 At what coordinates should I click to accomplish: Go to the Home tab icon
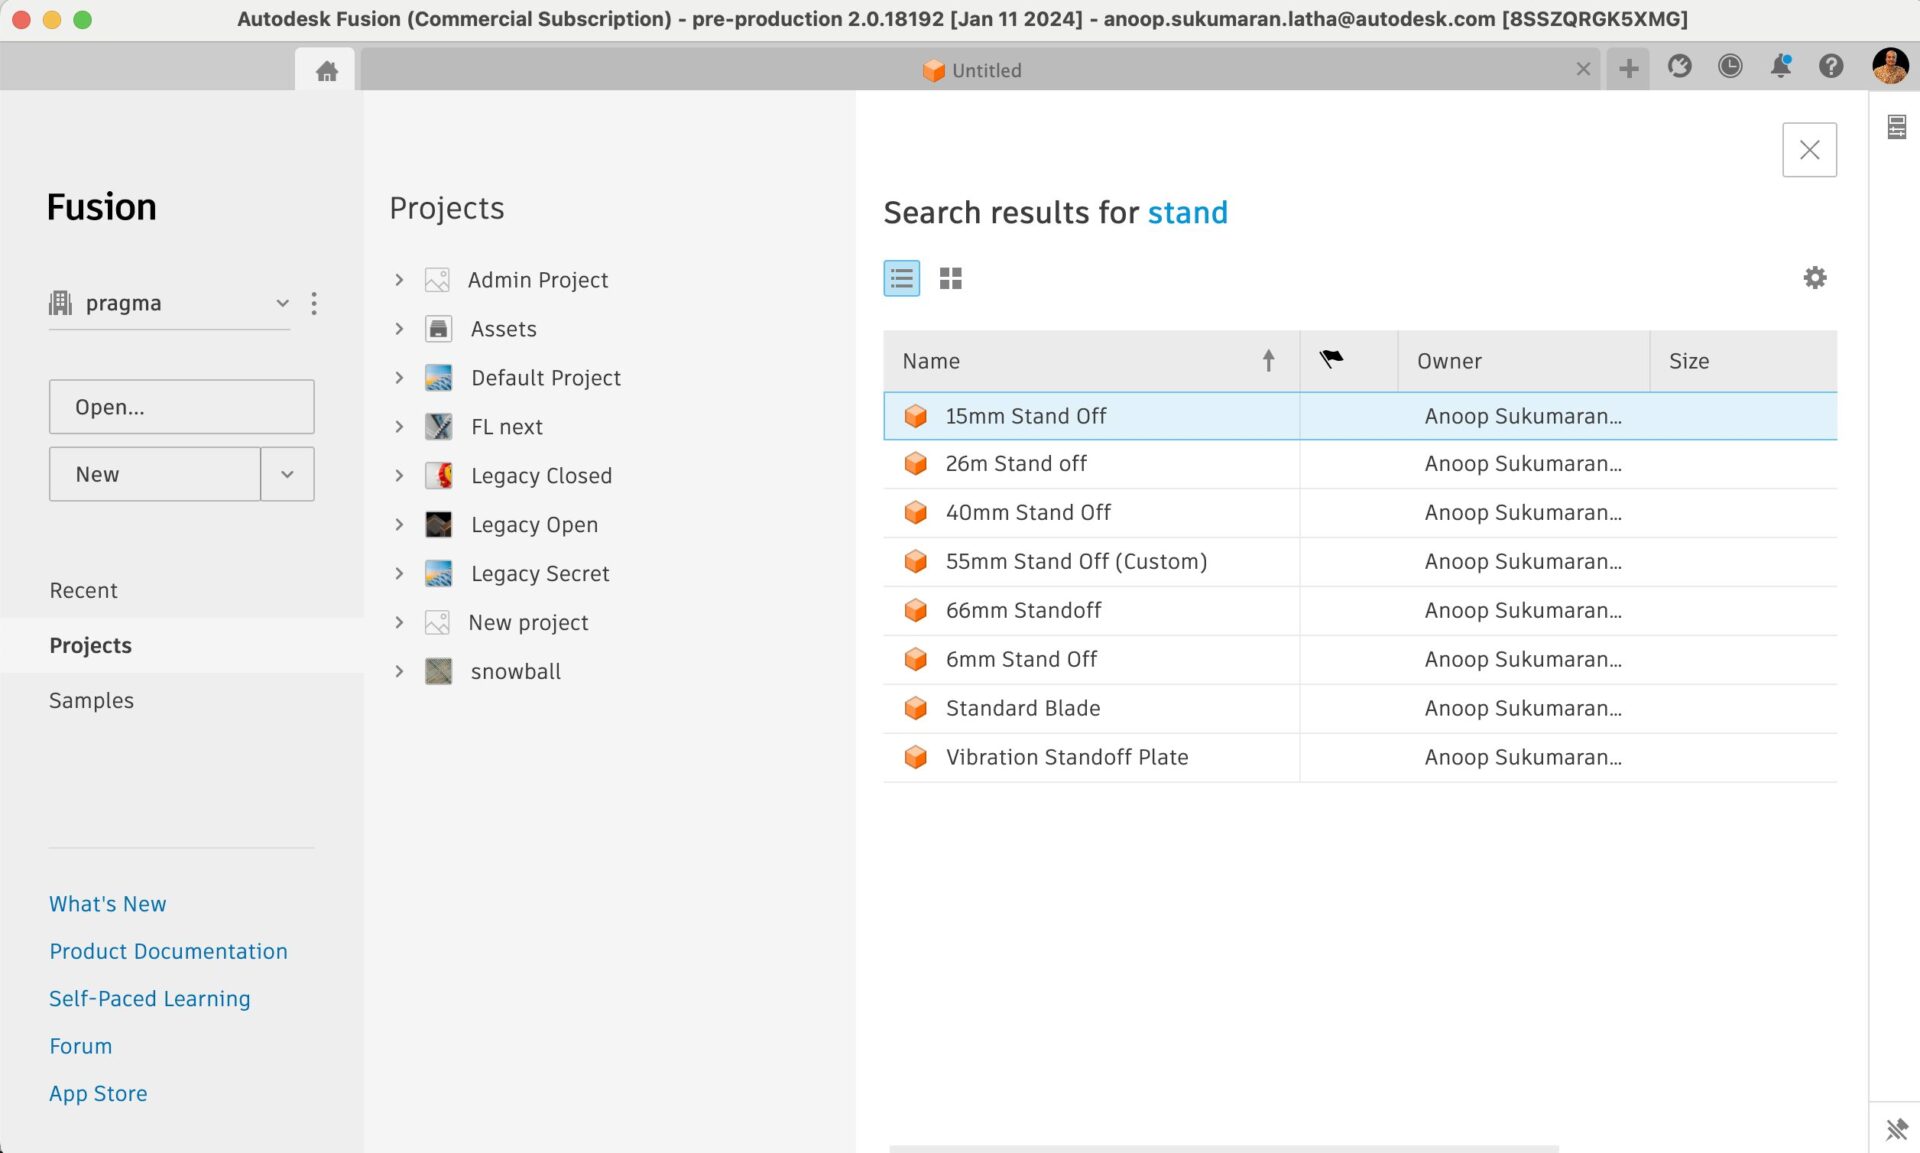[x=326, y=70]
